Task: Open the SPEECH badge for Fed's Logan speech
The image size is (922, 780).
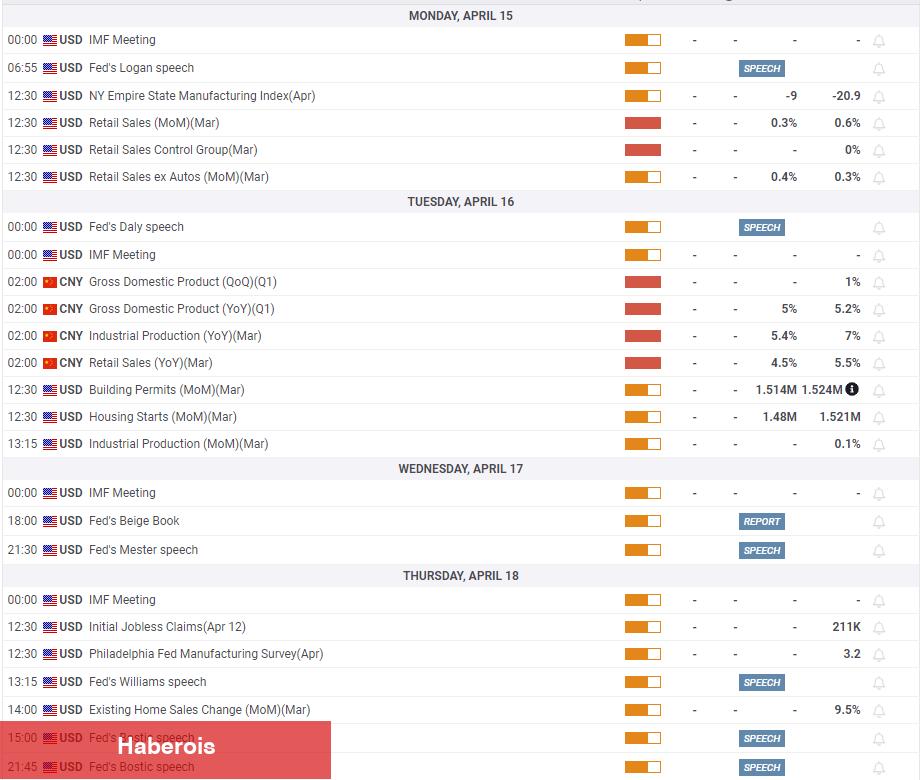Action: tap(761, 69)
